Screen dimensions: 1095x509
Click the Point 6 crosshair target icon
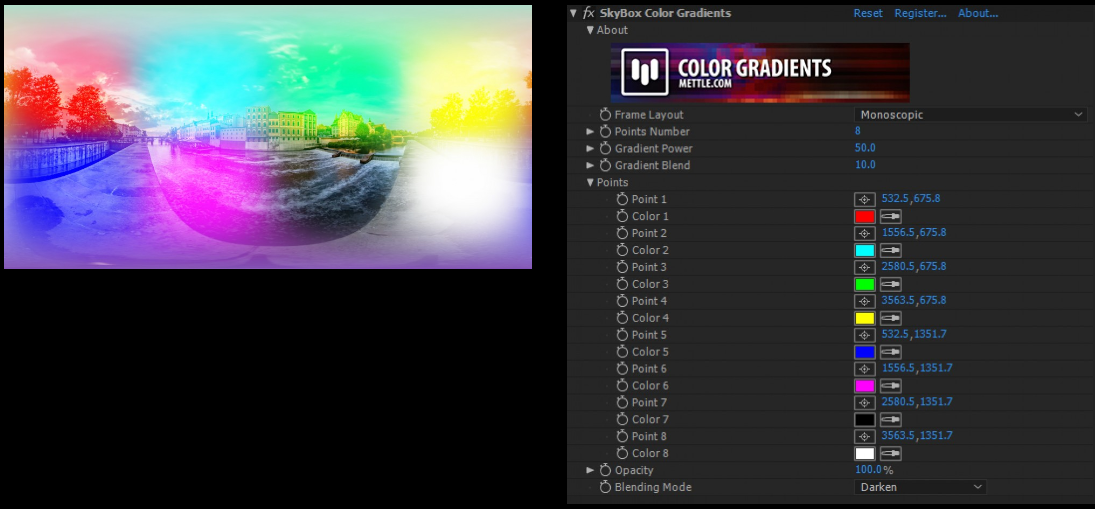(x=865, y=369)
